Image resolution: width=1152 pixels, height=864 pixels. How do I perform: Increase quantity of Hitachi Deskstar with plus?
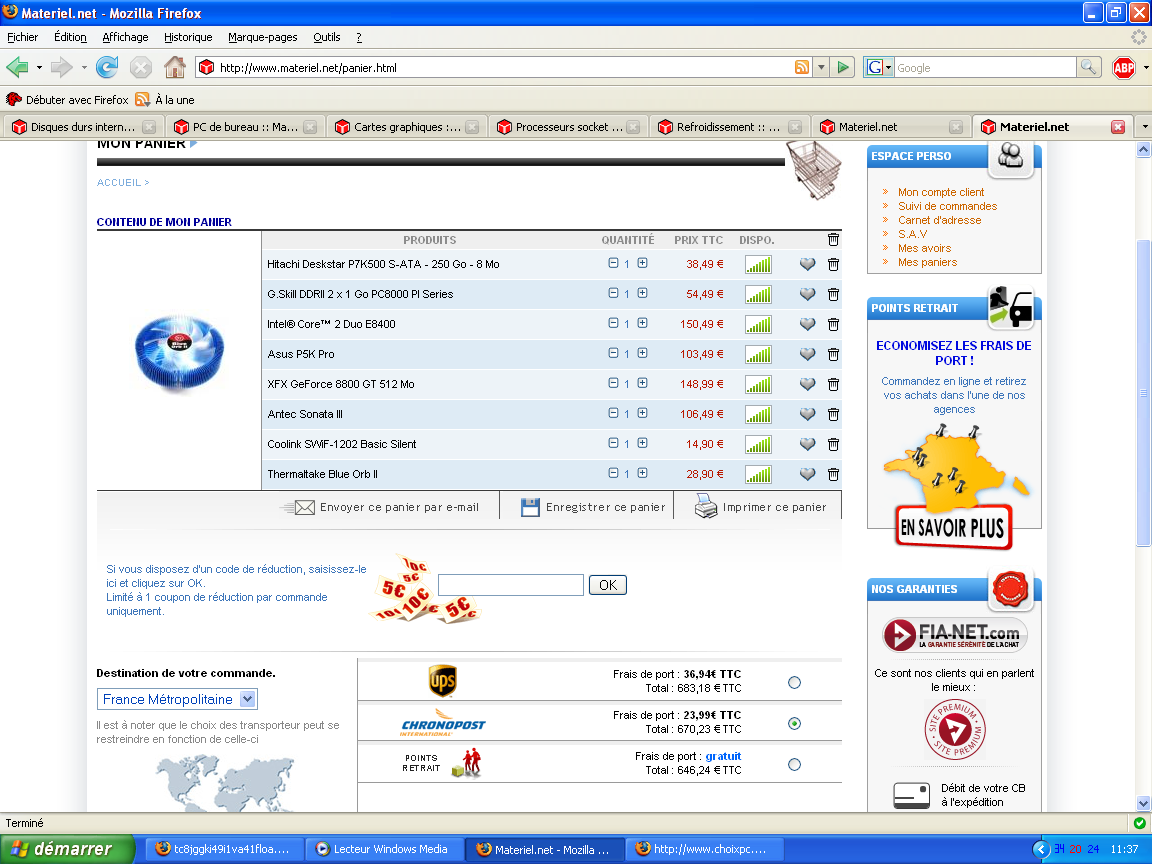pyautogui.click(x=642, y=263)
